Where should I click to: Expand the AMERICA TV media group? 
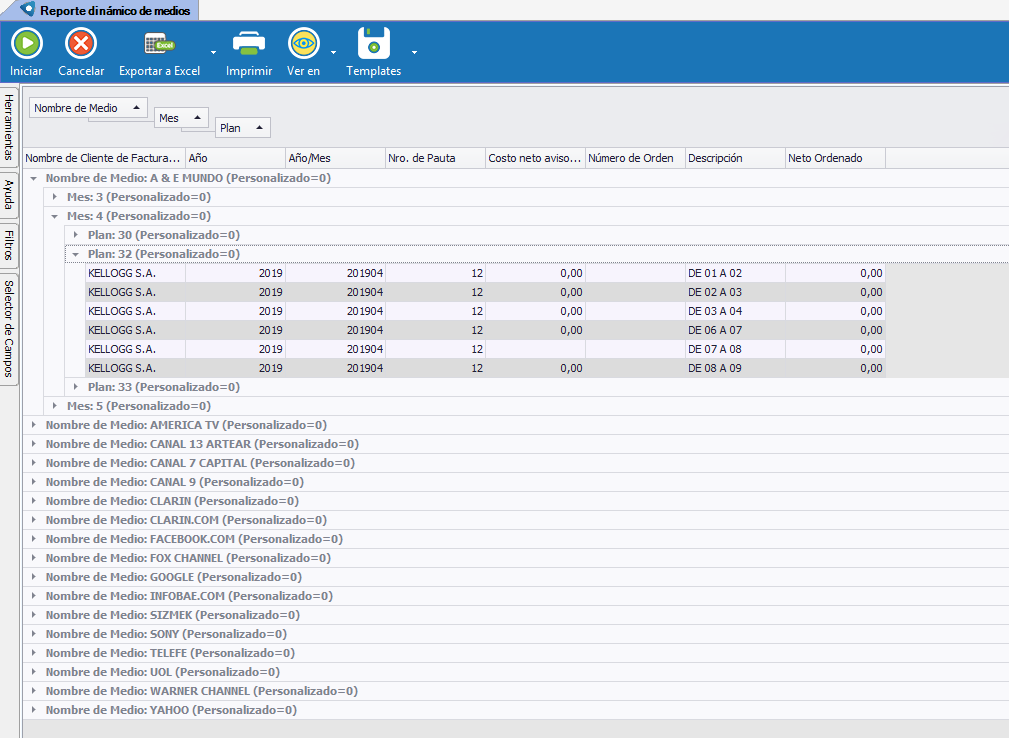35,425
